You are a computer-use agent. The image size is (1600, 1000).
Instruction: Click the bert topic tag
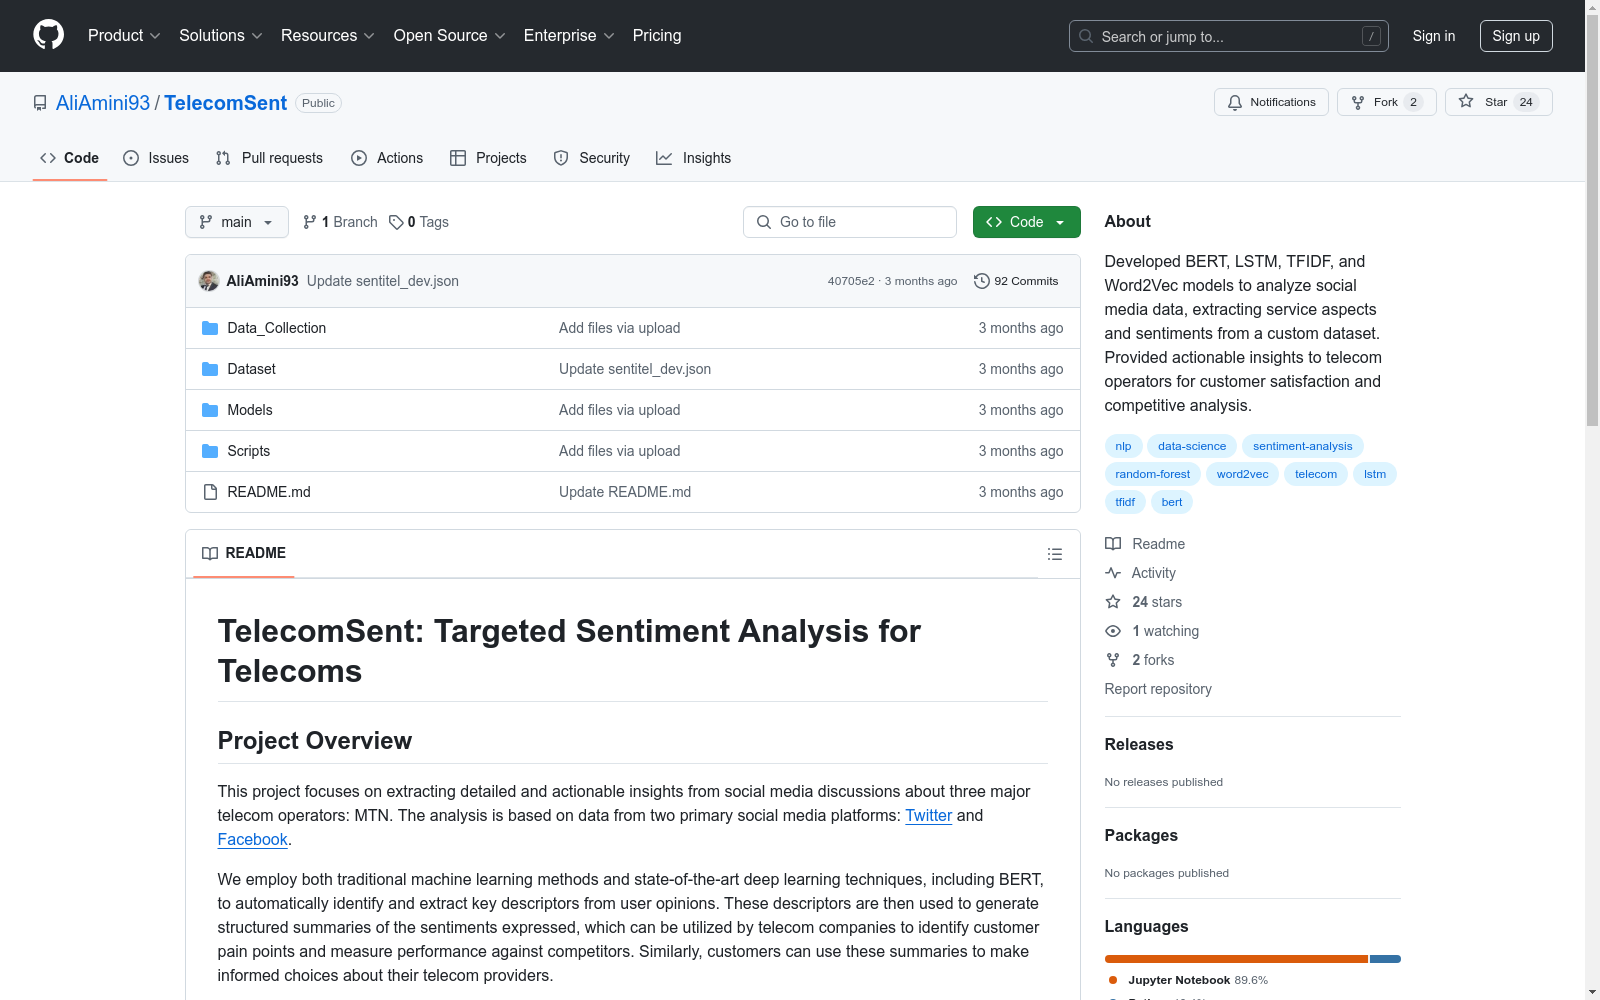tap(1172, 502)
